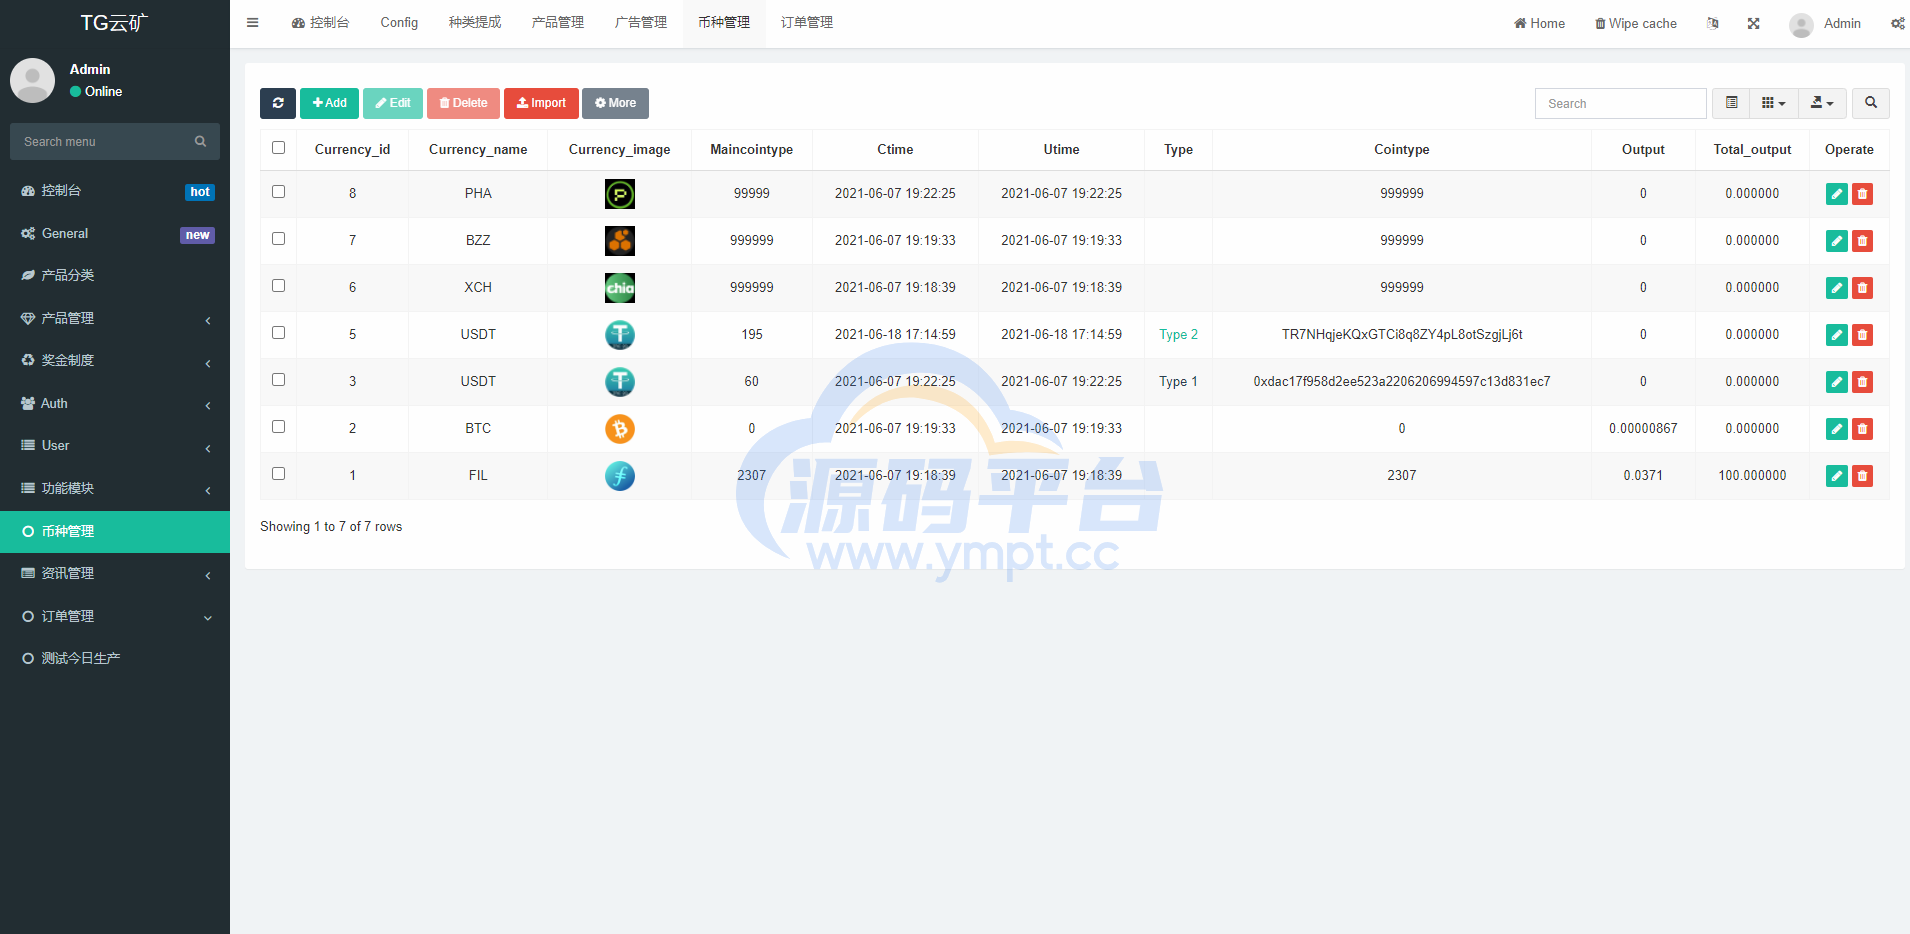Check the BTC row checkbox
Screen dimensions: 1910x934
(278, 427)
